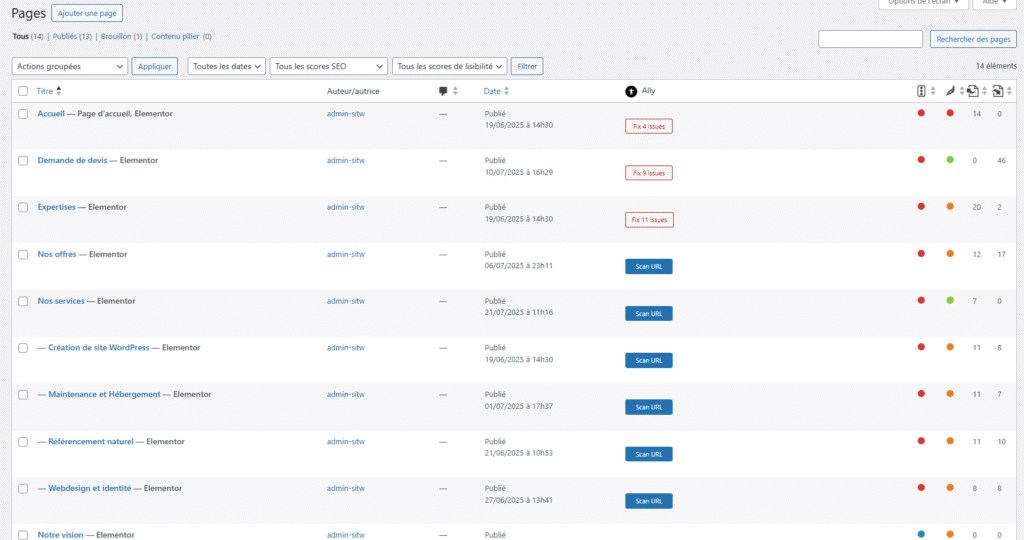Sort by readability feather icon column
The width and height of the screenshot is (1024, 540).
coord(950,91)
